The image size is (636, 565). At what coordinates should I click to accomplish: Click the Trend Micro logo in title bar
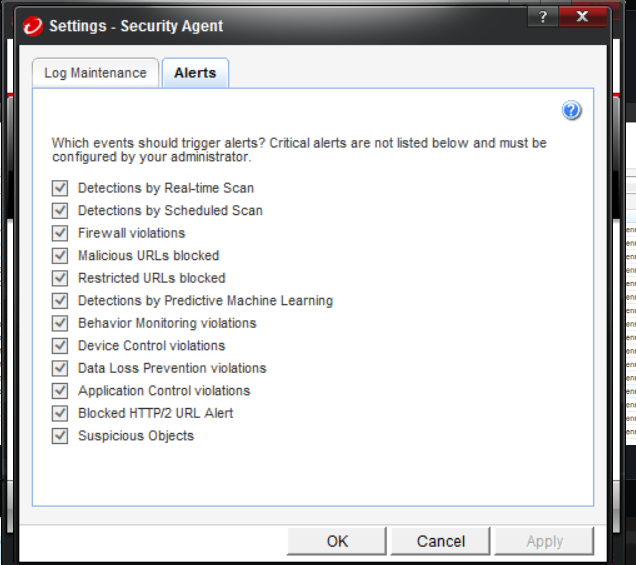pos(33,25)
